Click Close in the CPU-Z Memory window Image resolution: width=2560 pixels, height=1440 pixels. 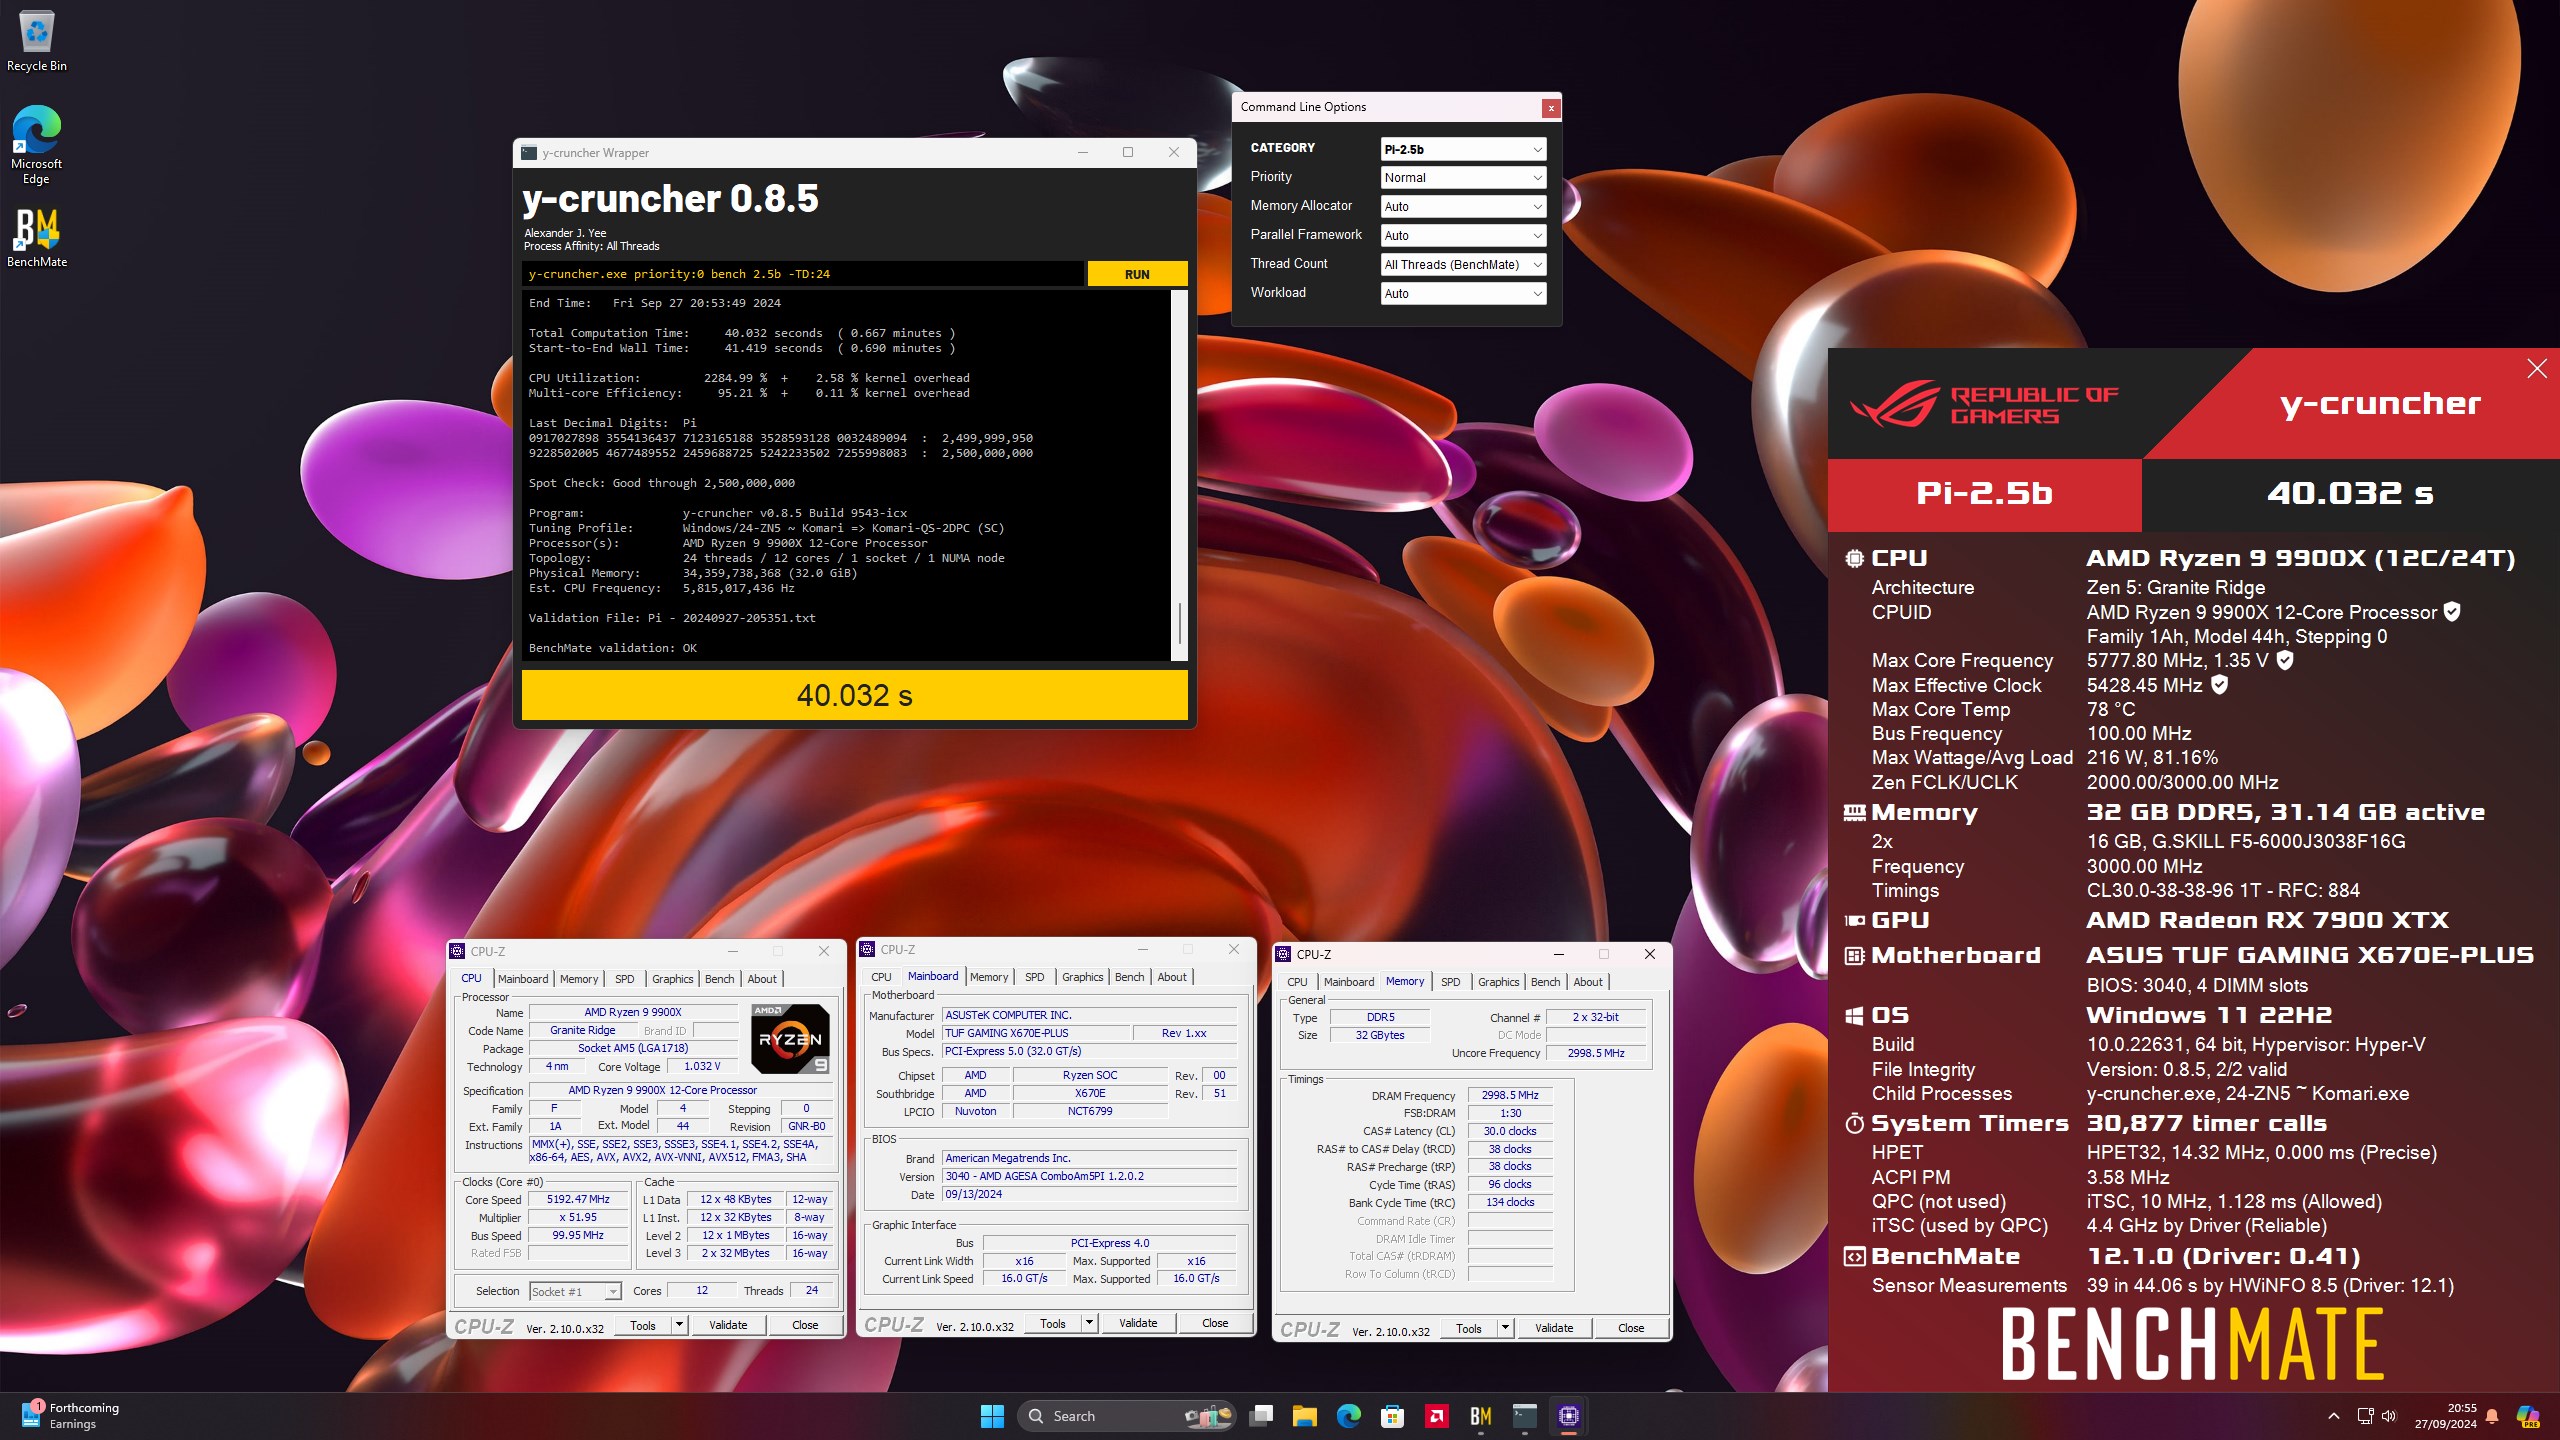[1631, 1328]
